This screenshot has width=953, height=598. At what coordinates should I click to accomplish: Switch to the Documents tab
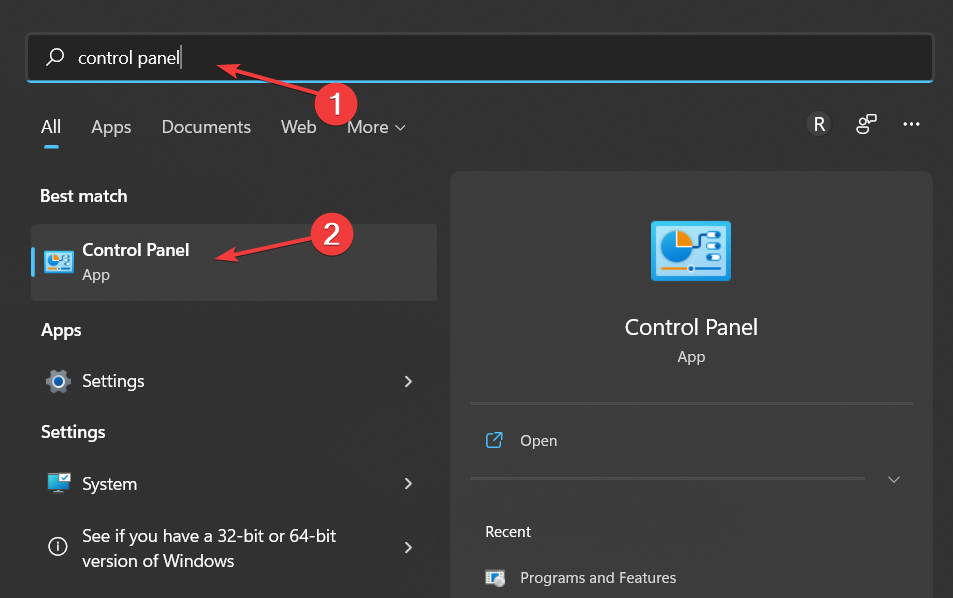coord(205,127)
